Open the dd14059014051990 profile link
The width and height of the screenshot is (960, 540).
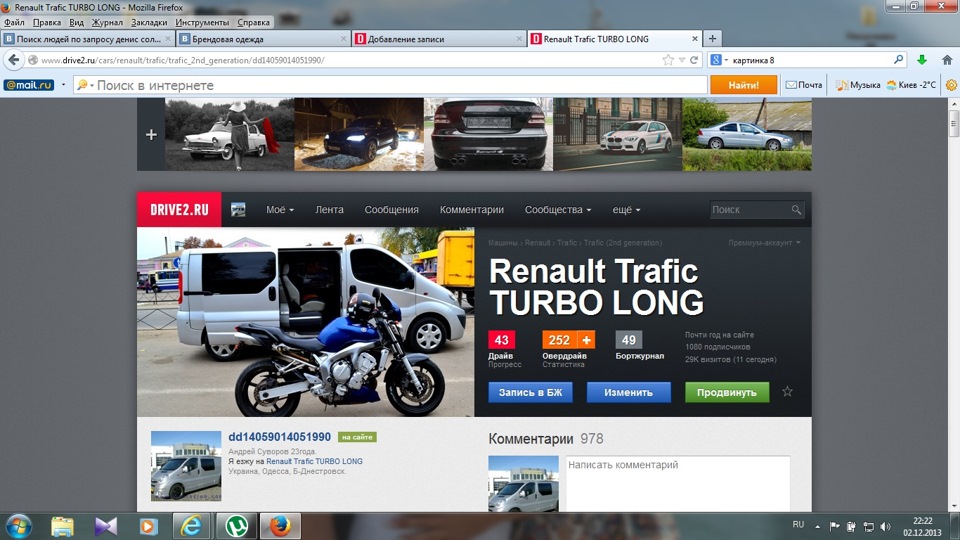coord(279,437)
